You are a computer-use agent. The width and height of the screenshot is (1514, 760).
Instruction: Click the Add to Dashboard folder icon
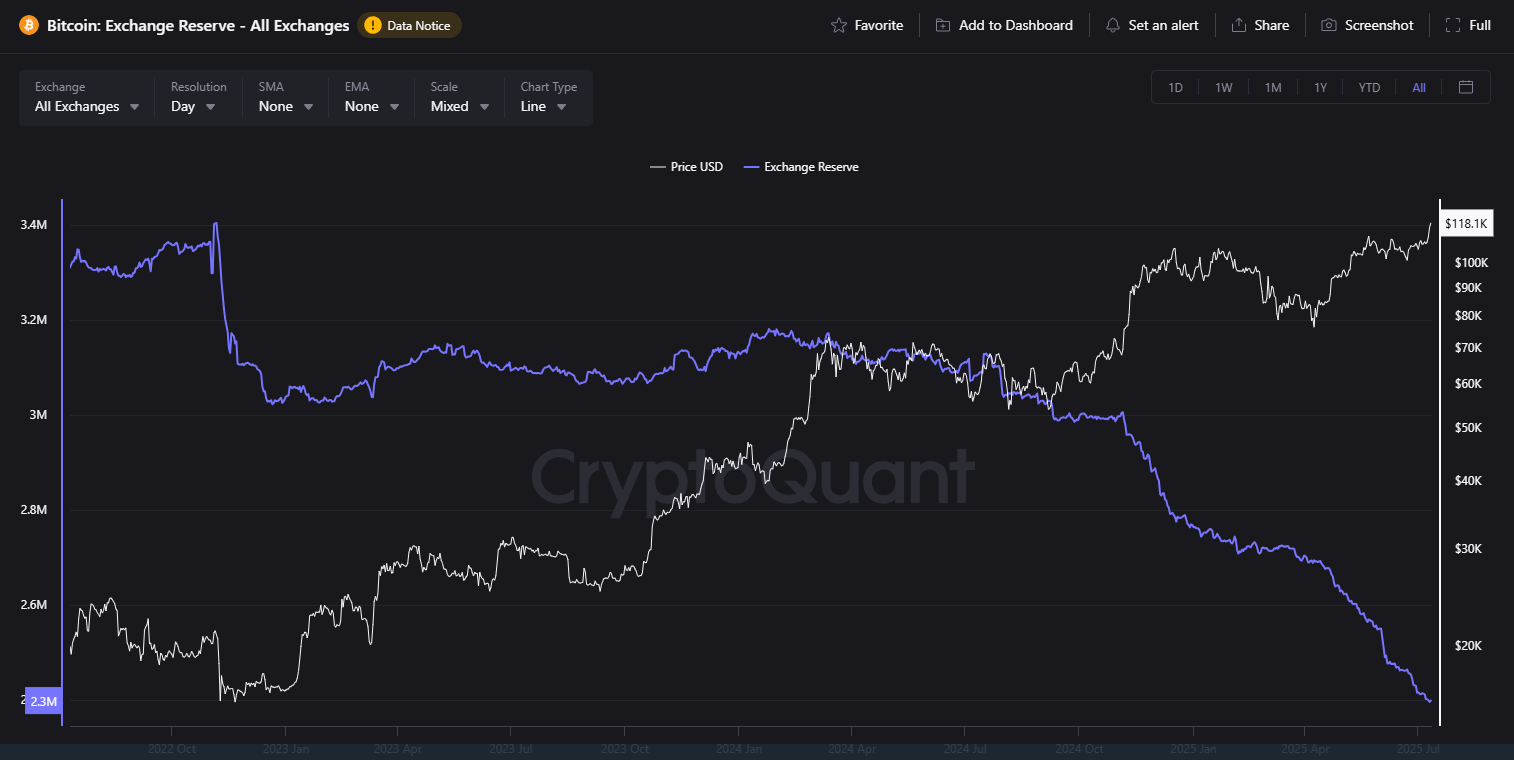click(x=943, y=25)
